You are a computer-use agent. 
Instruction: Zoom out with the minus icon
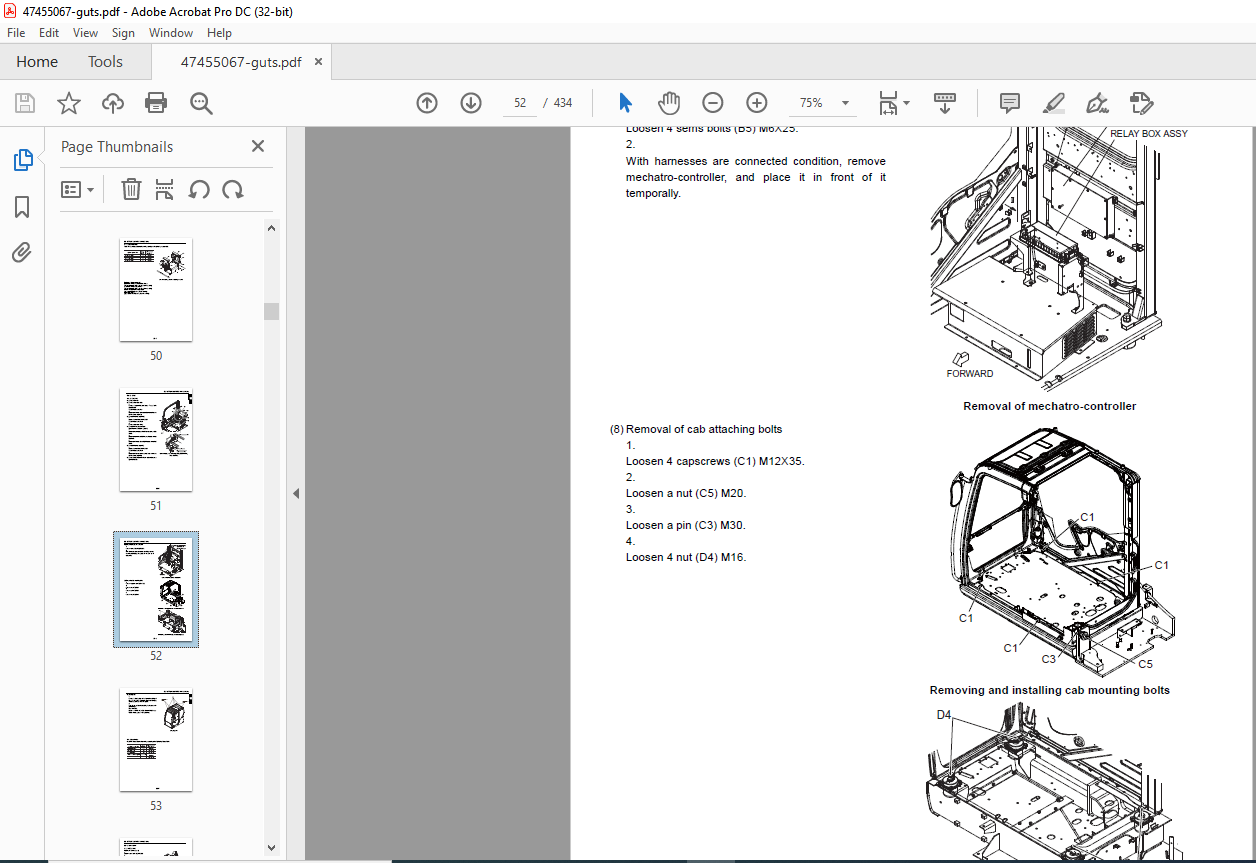[x=713, y=103]
